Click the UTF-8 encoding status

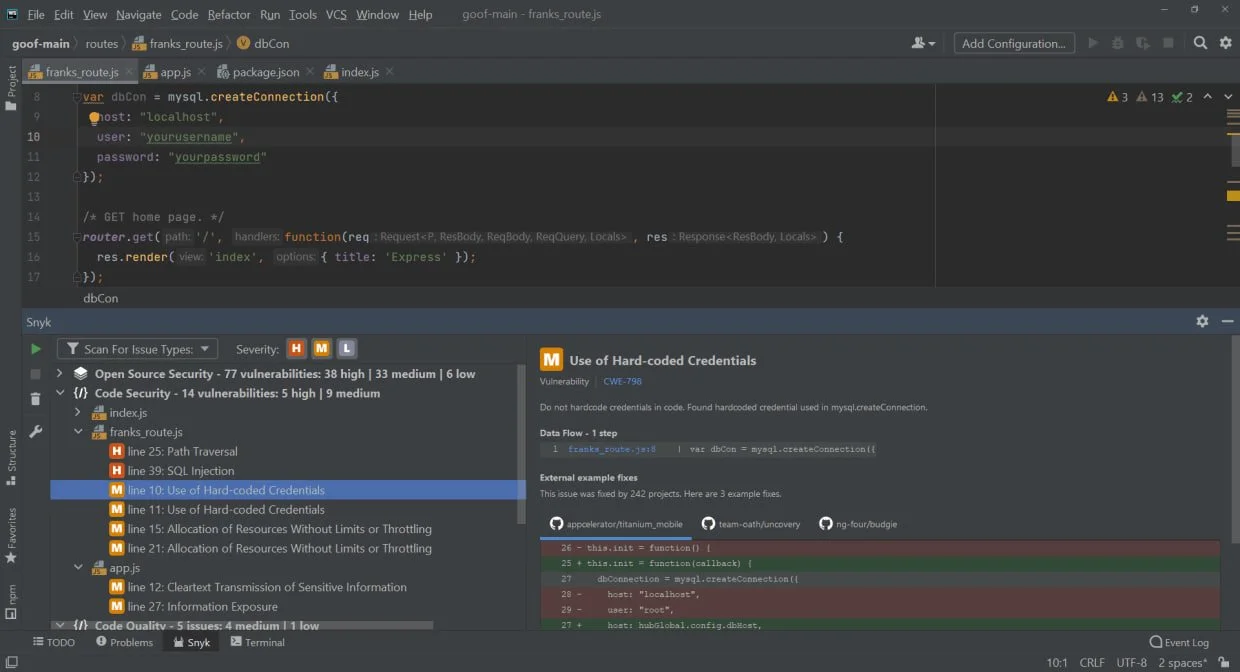[1132, 662]
